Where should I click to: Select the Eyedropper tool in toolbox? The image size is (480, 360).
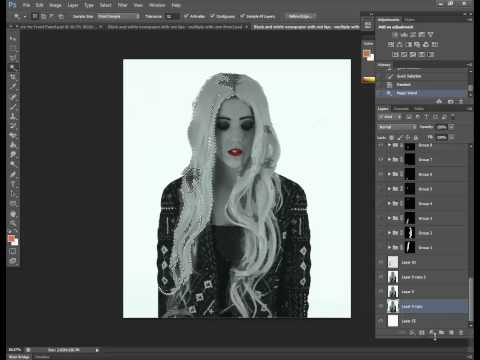click(x=13, y=87)
